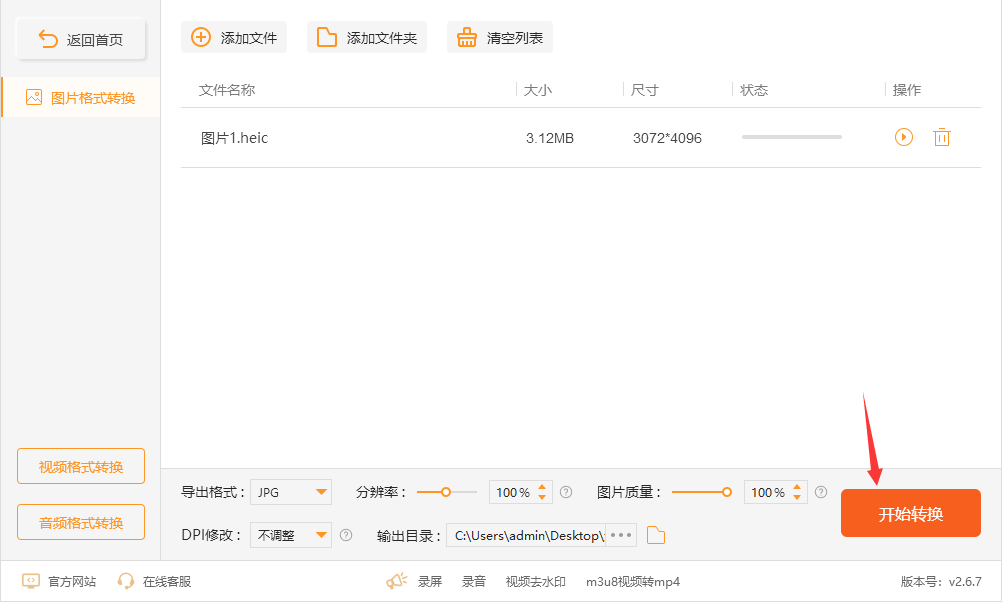Click the 版本号 v2.6.7 text
1002x602 pixels.
point(941,582)
